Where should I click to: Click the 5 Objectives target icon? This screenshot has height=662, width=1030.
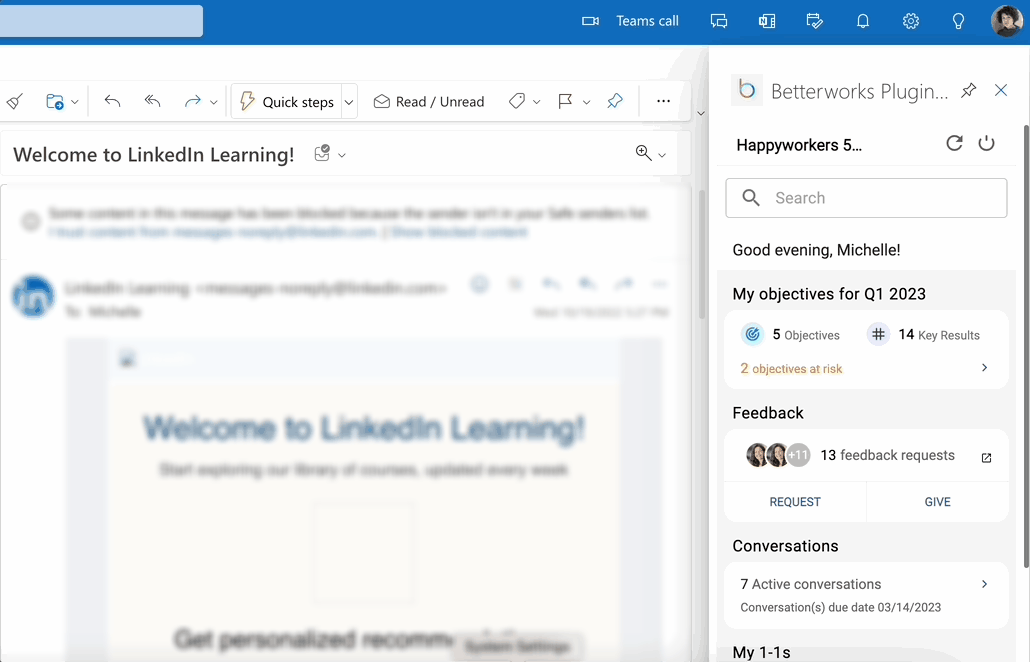752,334
